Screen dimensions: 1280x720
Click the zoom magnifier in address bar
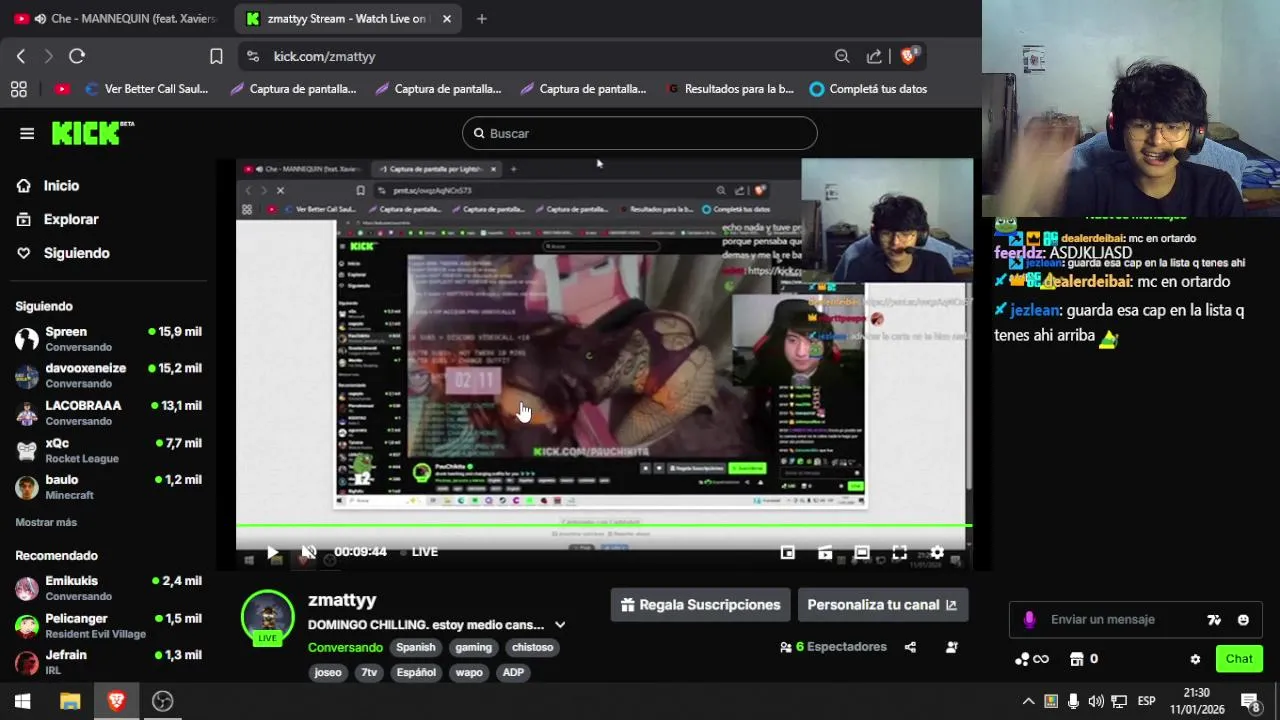(x=842, y=56)
